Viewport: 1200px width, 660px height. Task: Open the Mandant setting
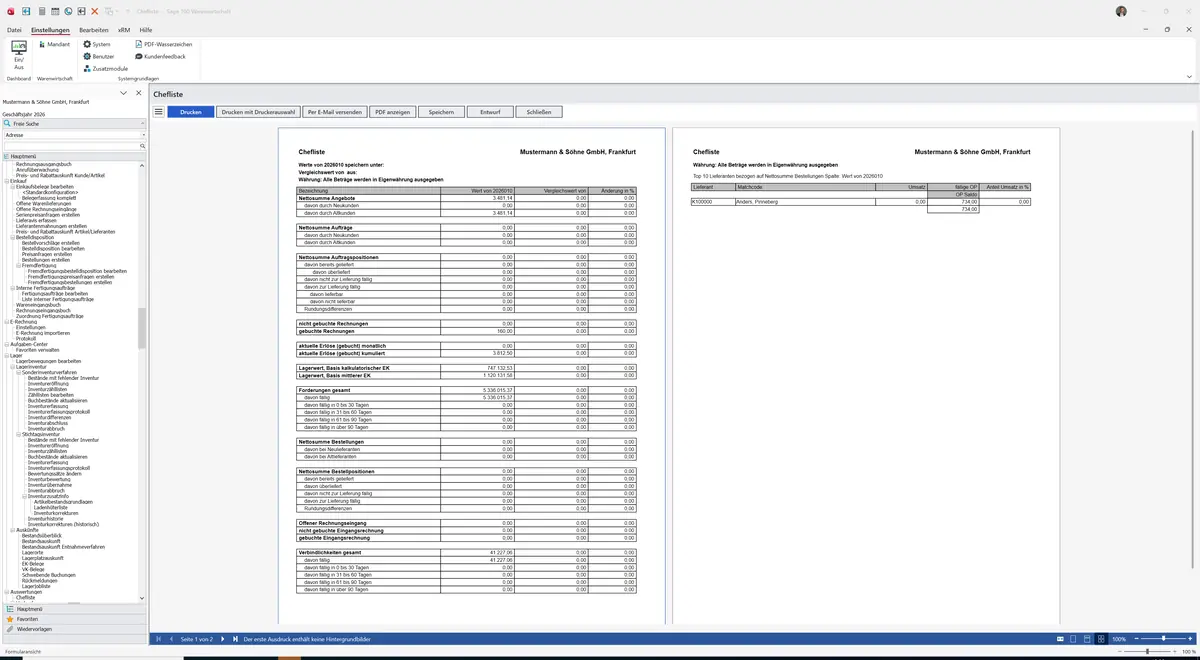53,44
